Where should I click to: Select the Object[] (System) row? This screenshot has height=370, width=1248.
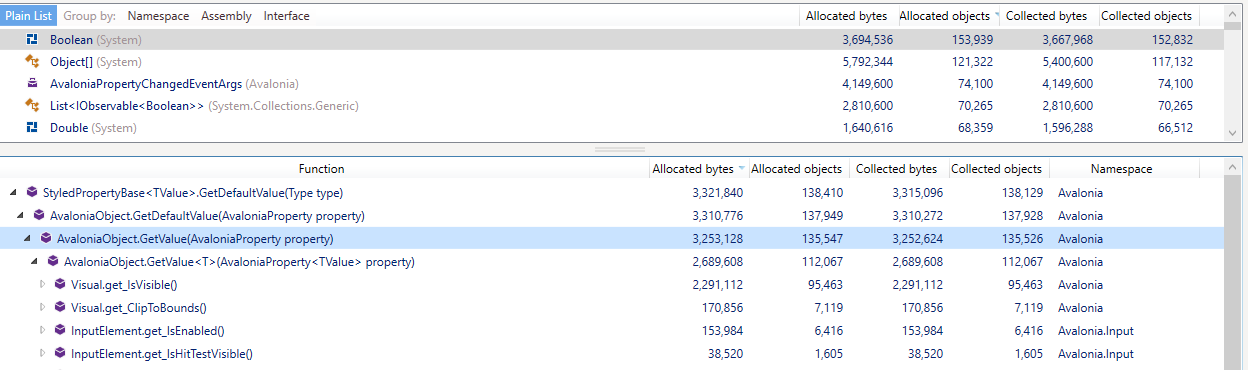click(x=612, y=62)
